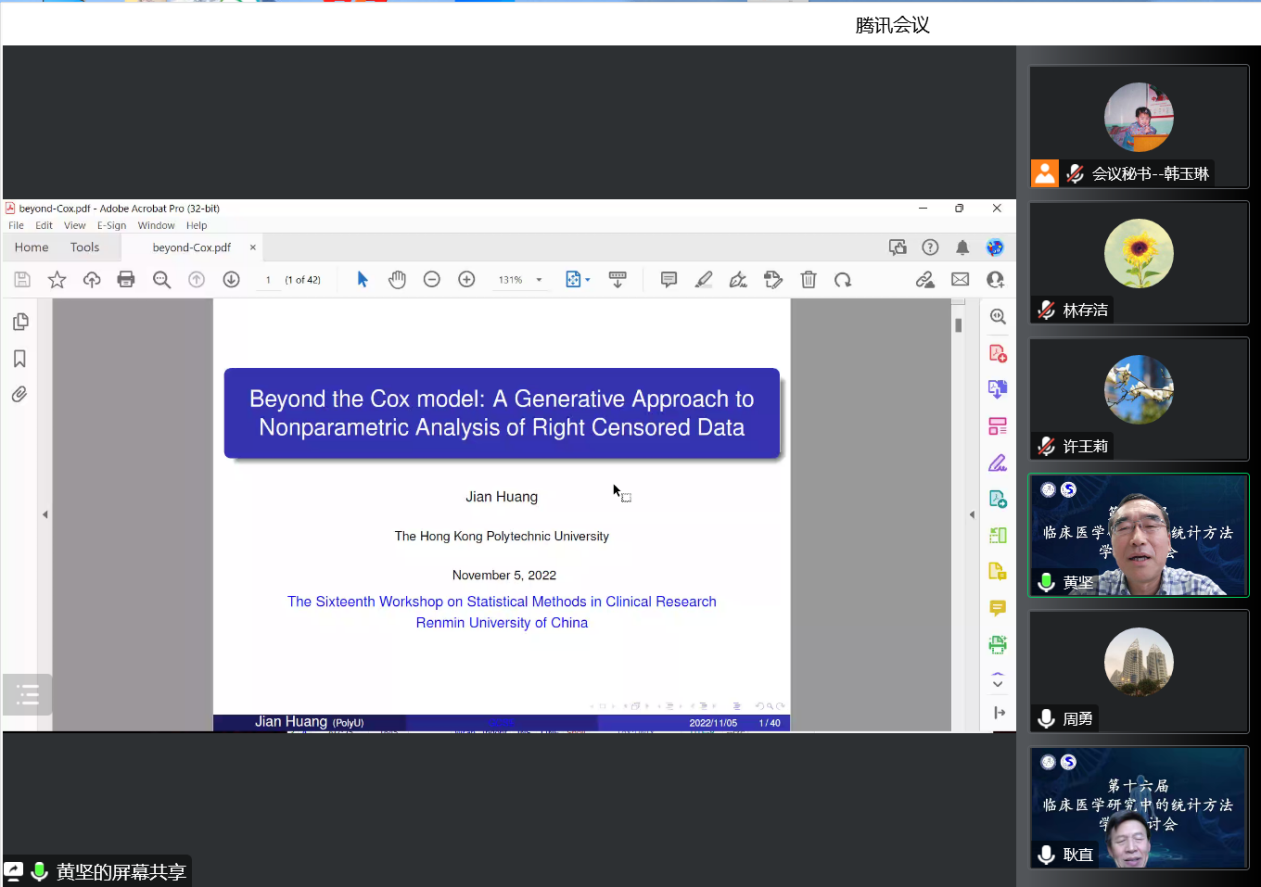This screenshot has width=1261, height=887.
Task: Collapse the right tools pane arrow
Action: [x=971, y=514]
